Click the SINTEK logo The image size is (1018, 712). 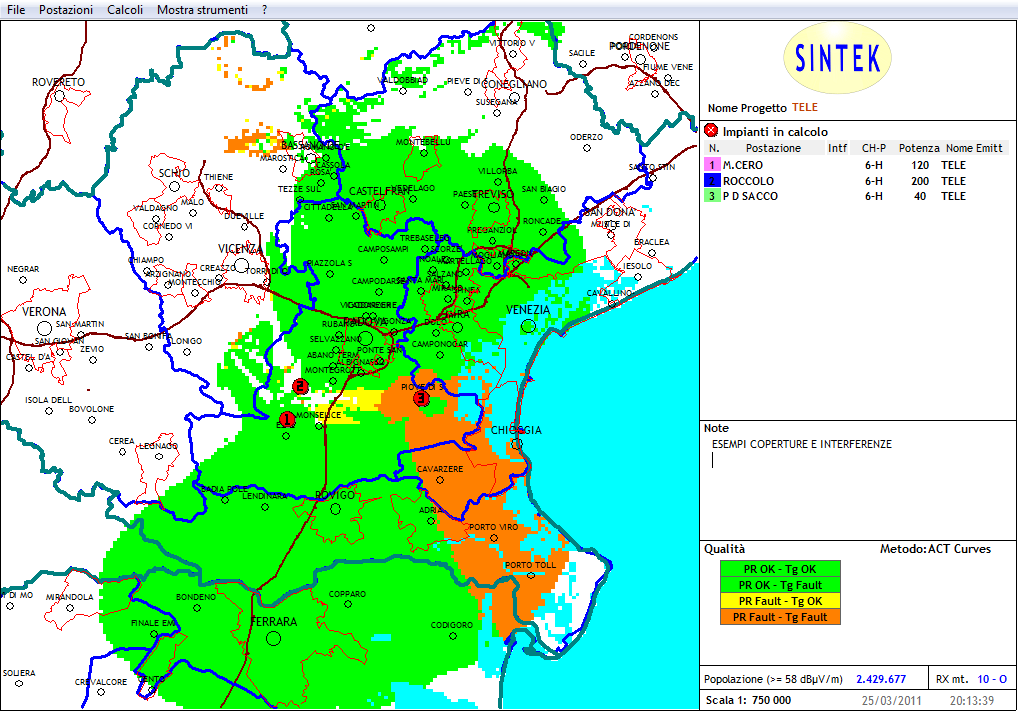coord(838,59)
